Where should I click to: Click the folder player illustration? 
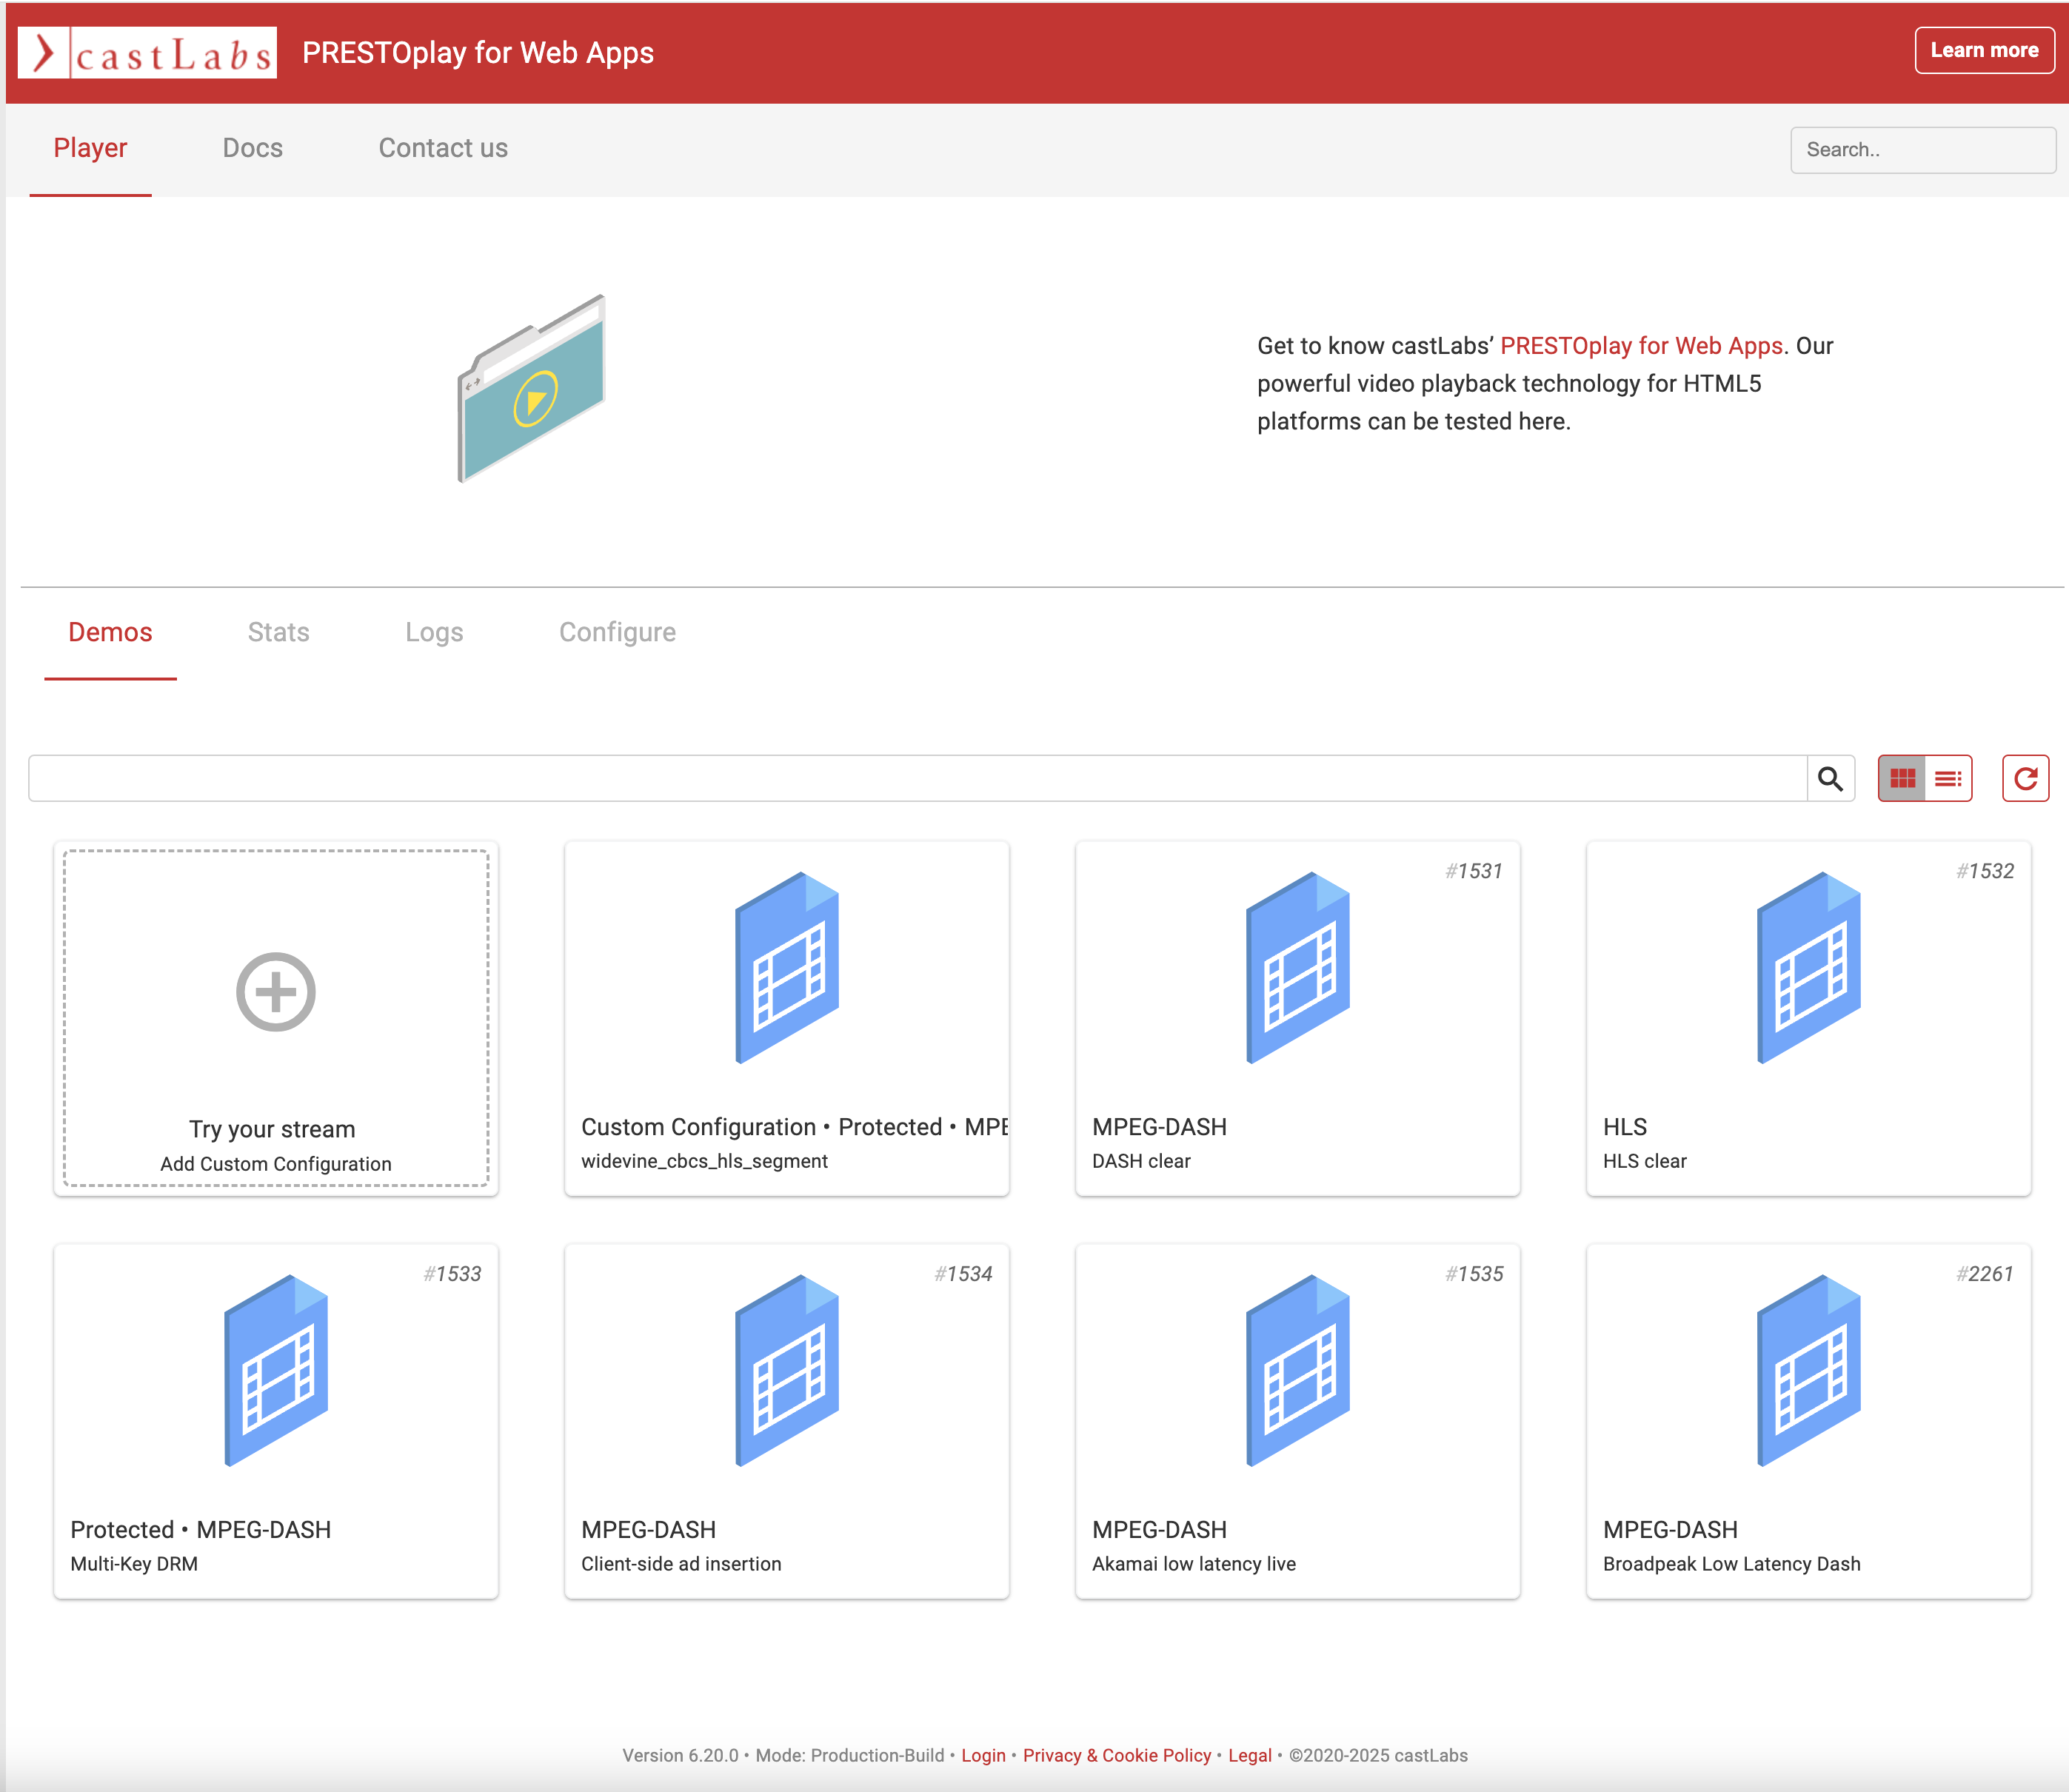(x=532, y=389)
